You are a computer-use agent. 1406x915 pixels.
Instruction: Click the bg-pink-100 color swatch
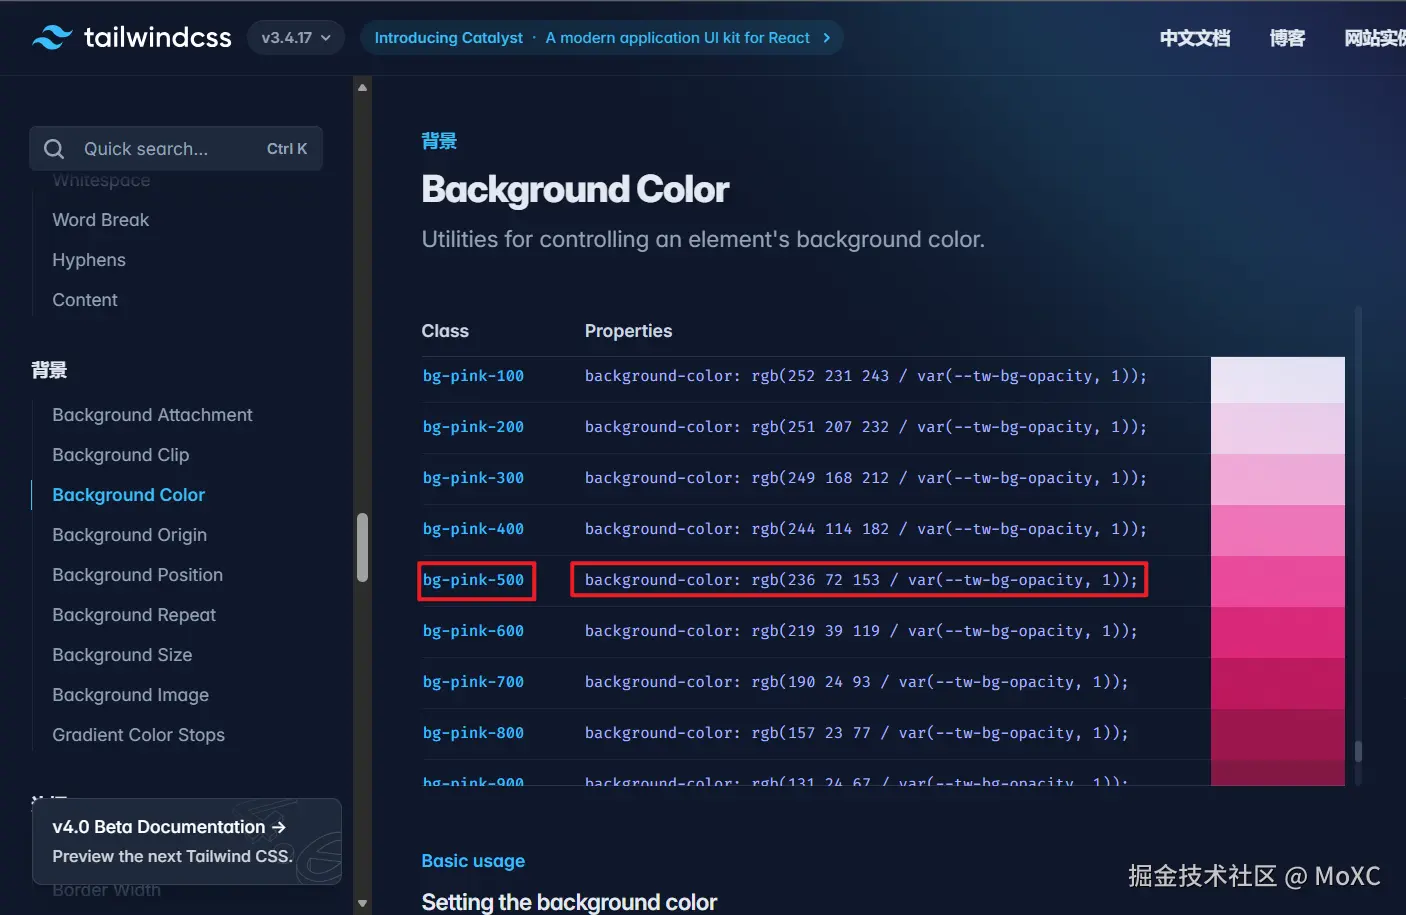[x=1278, y=380]
